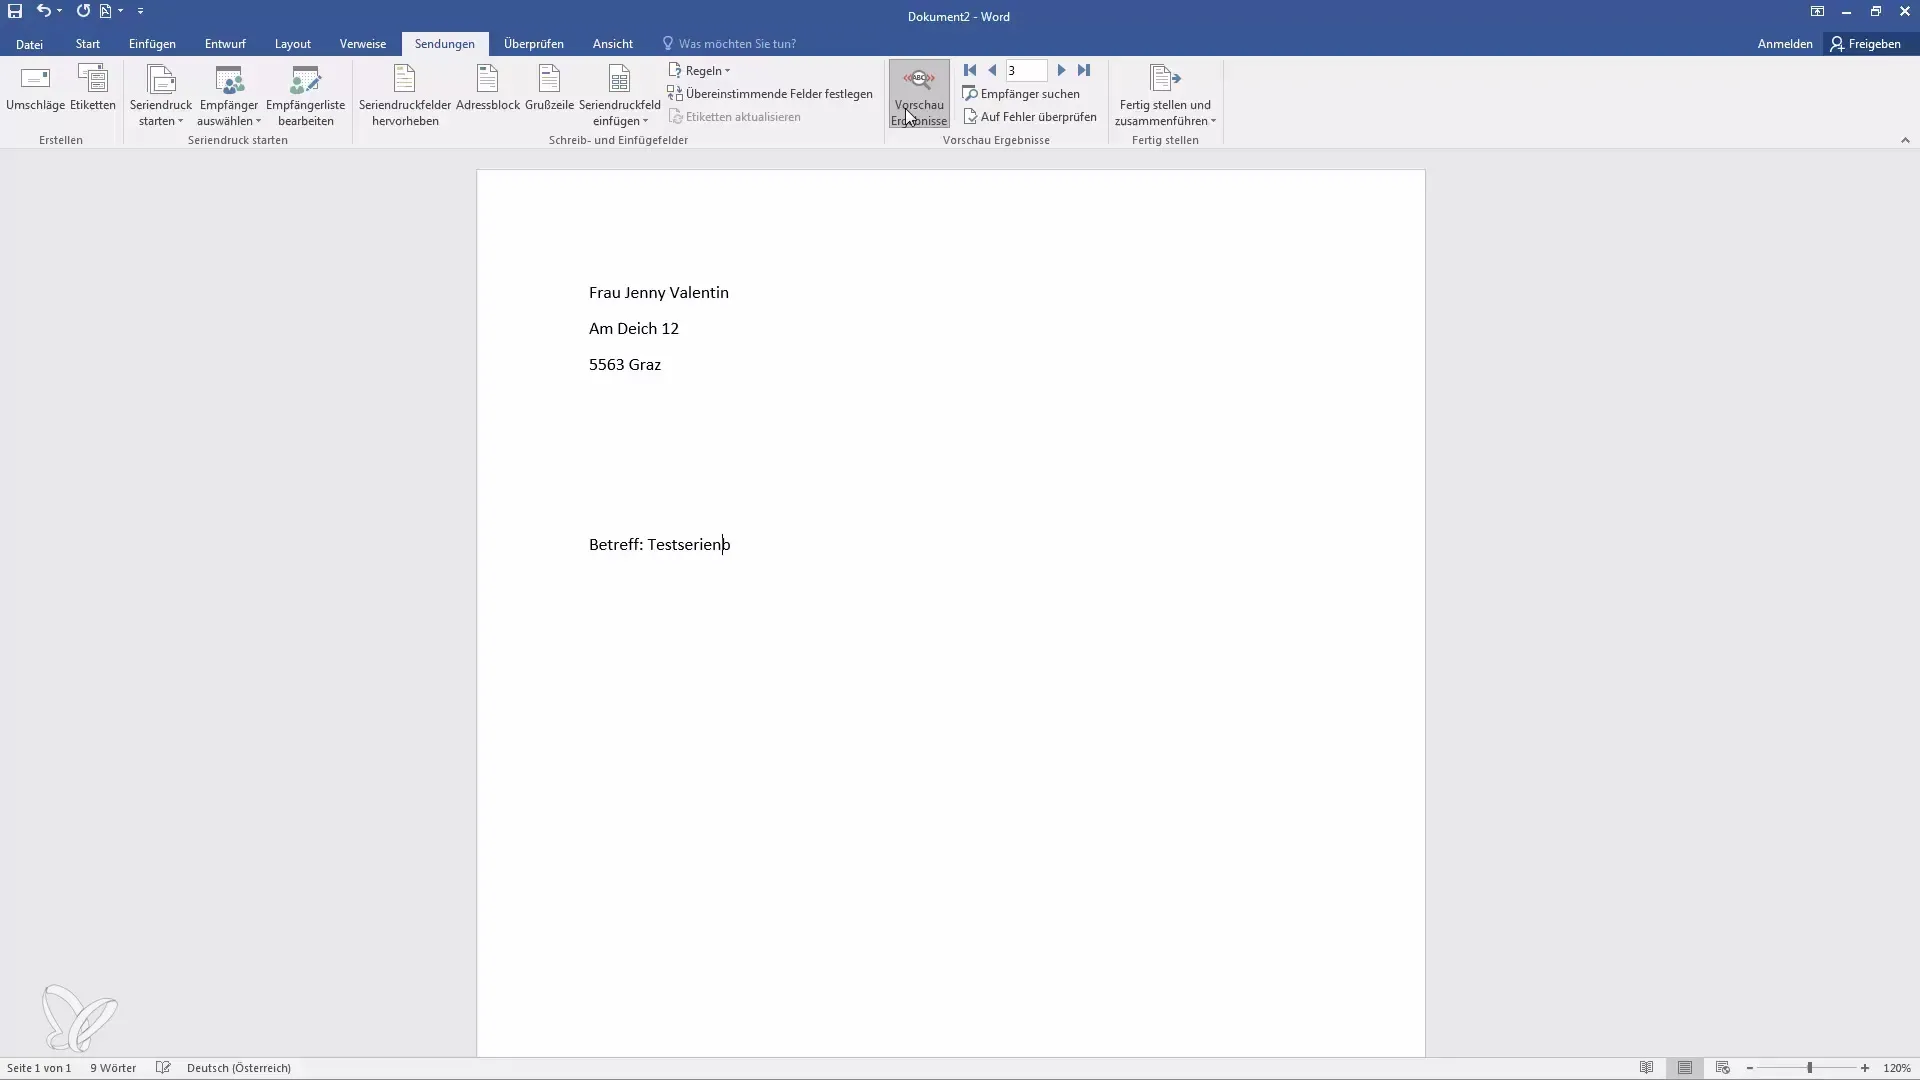Switch to the Verweise tab
The width and height of the screenshot is (1920, 1080).
pyautogui.click(x=362, y=44)
